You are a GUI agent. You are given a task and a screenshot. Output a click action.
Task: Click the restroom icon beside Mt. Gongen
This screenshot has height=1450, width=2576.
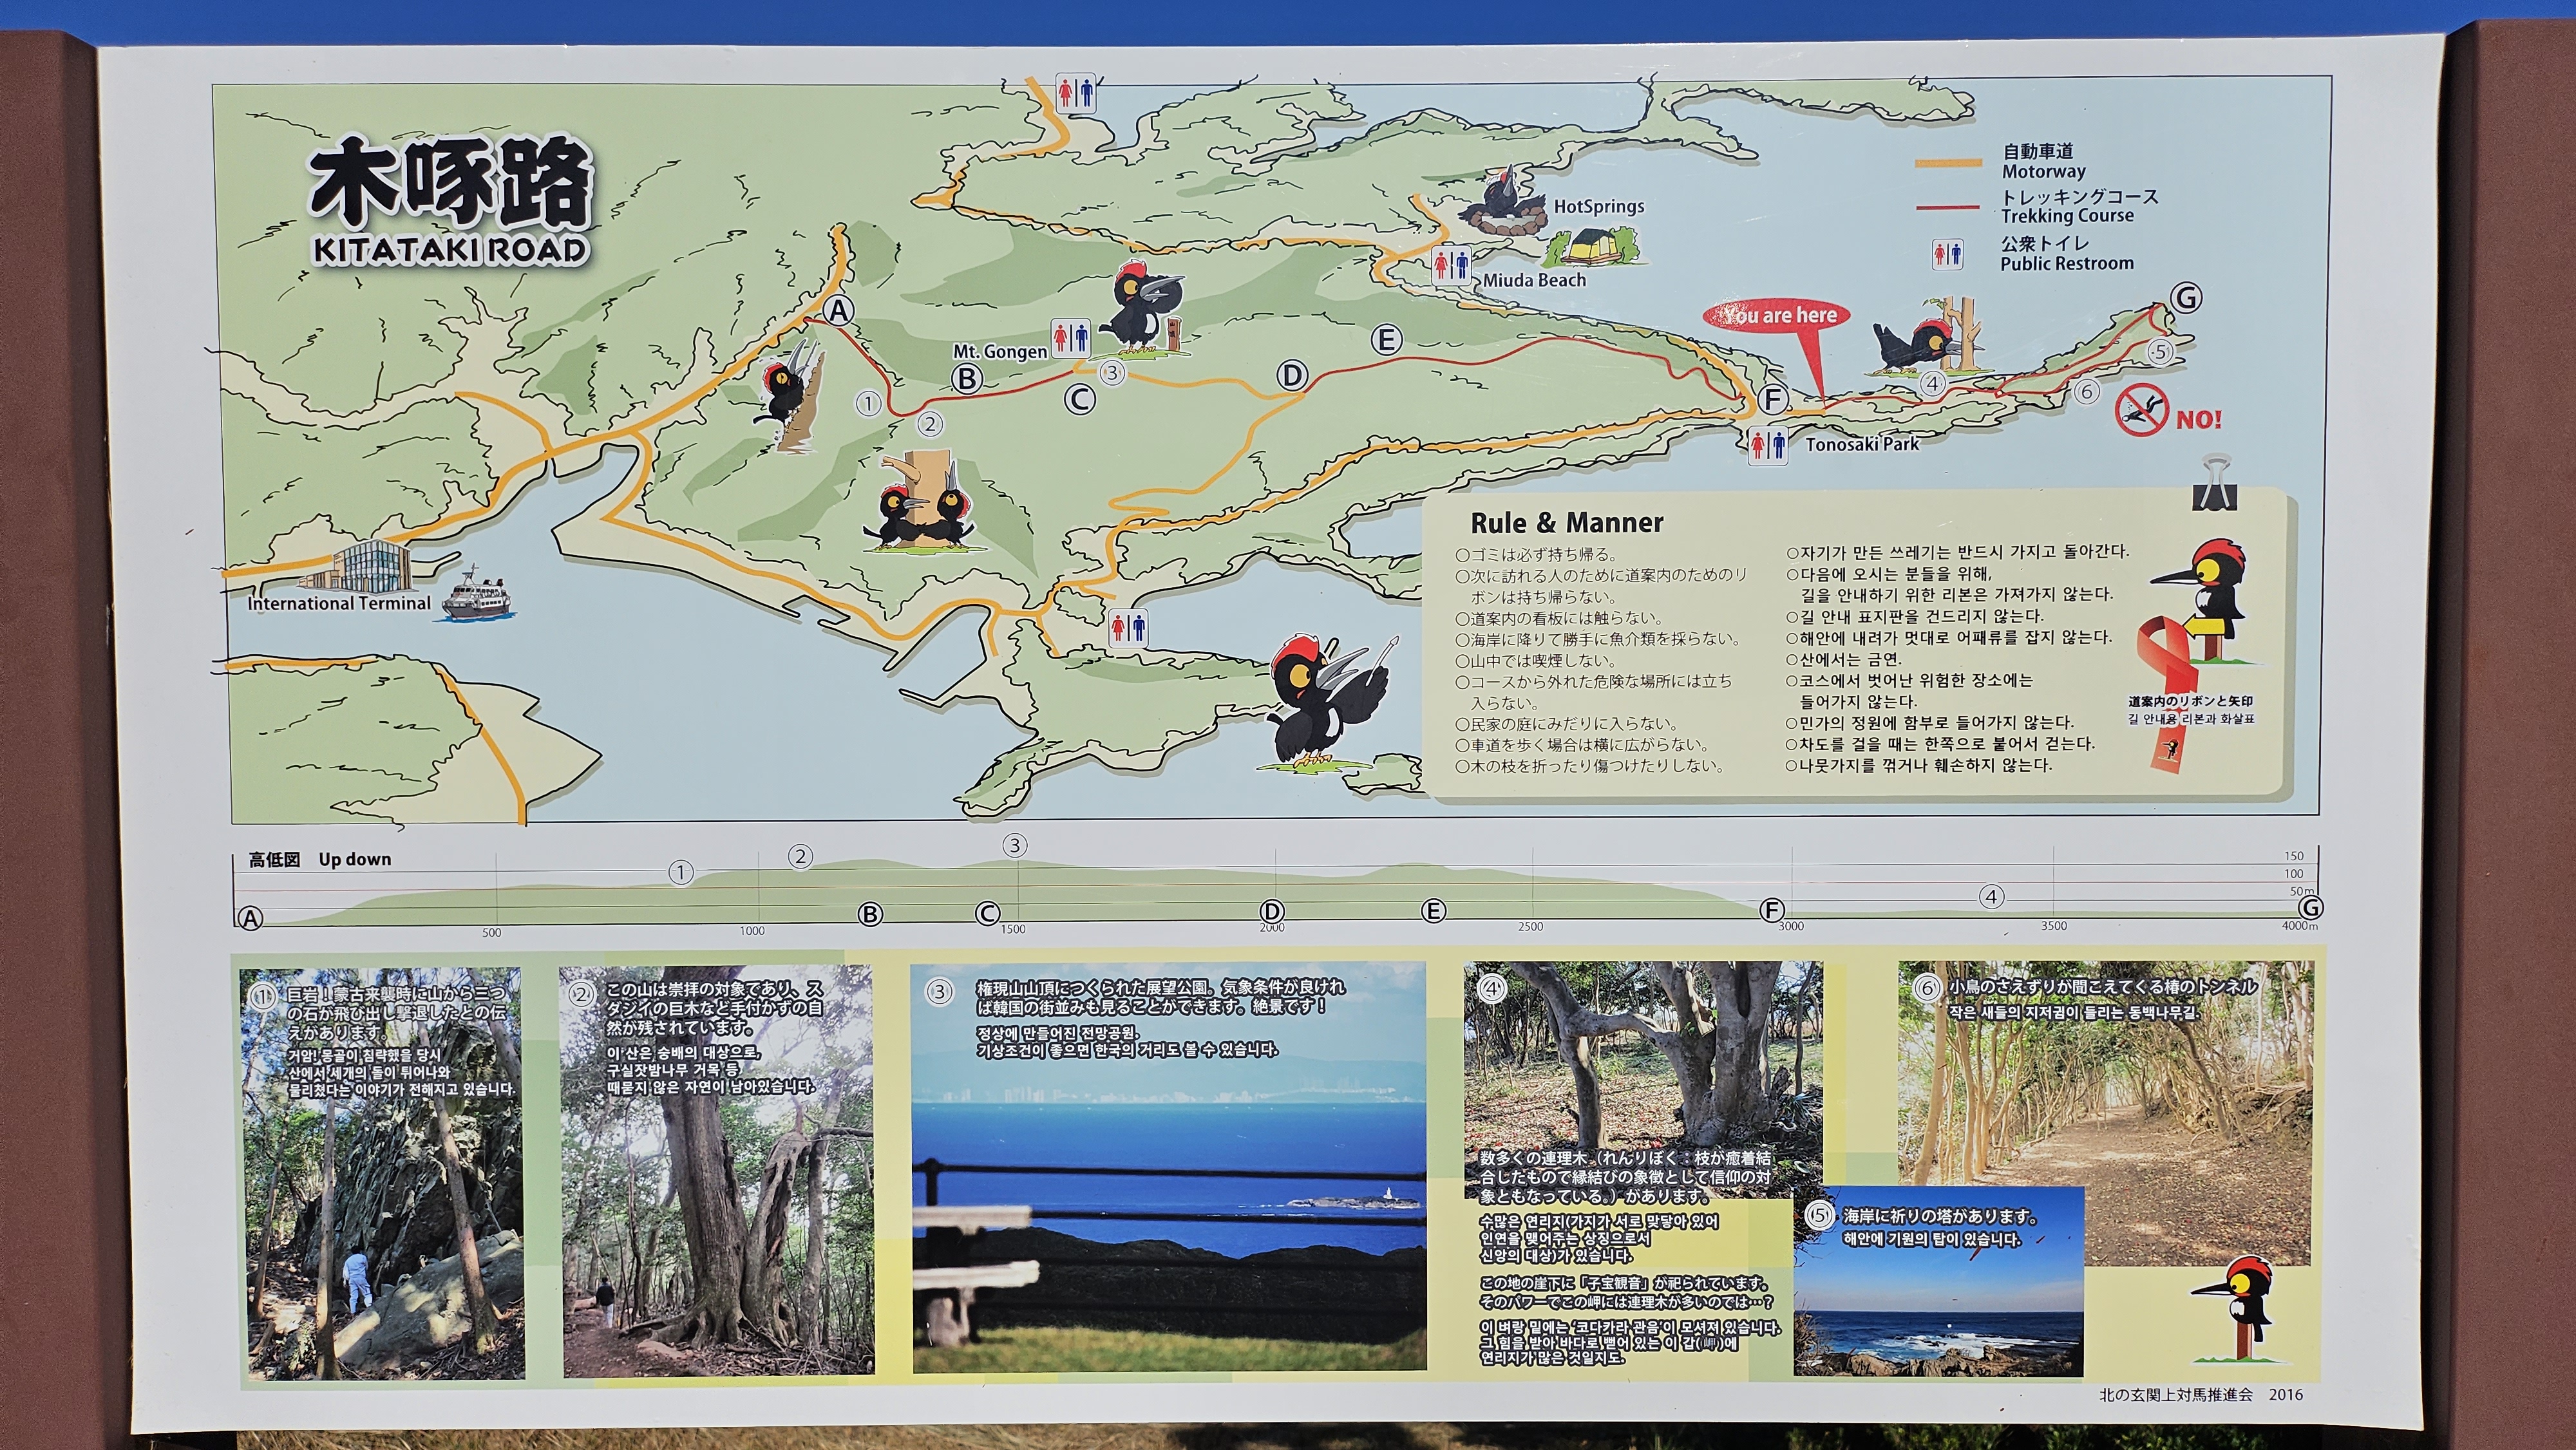(x=1070, y=338)
